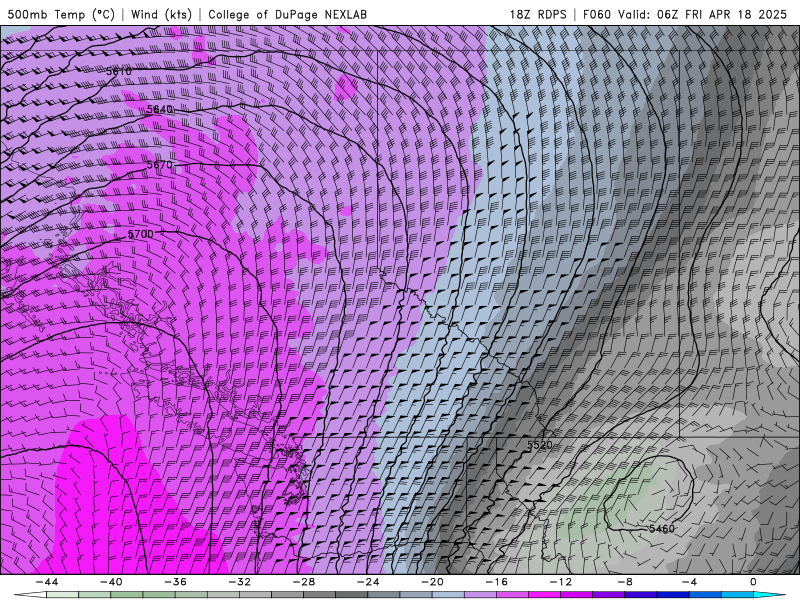Click the -8 value on the color scale

coord(625,582)
